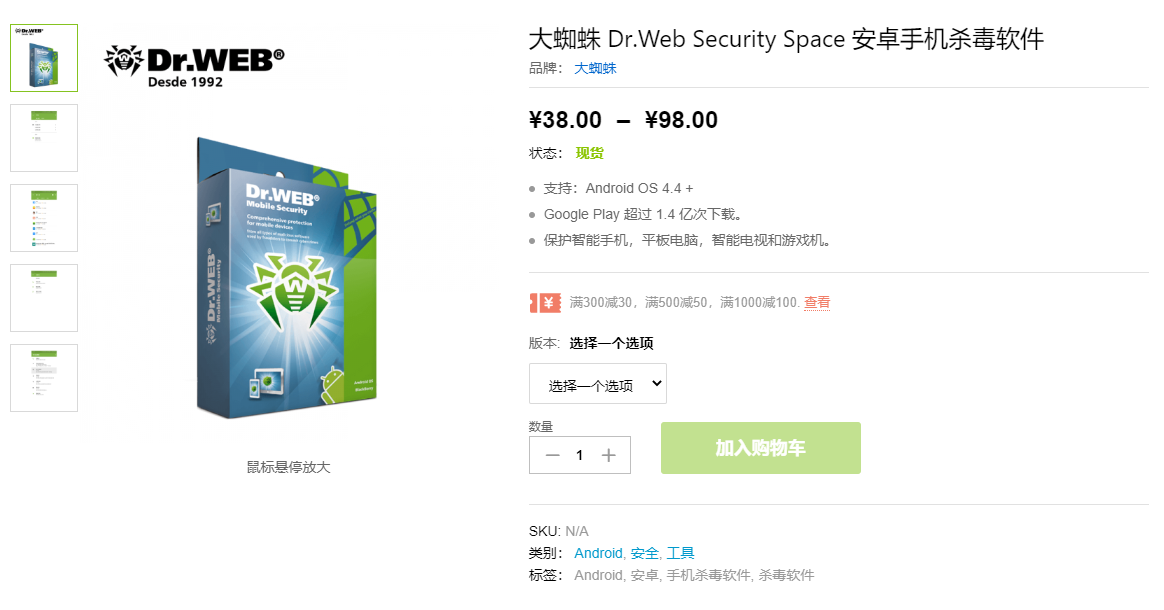Screen dimensions: 1164x610
Task: Select the fifth product thumbnail
Action: [44, 378]
